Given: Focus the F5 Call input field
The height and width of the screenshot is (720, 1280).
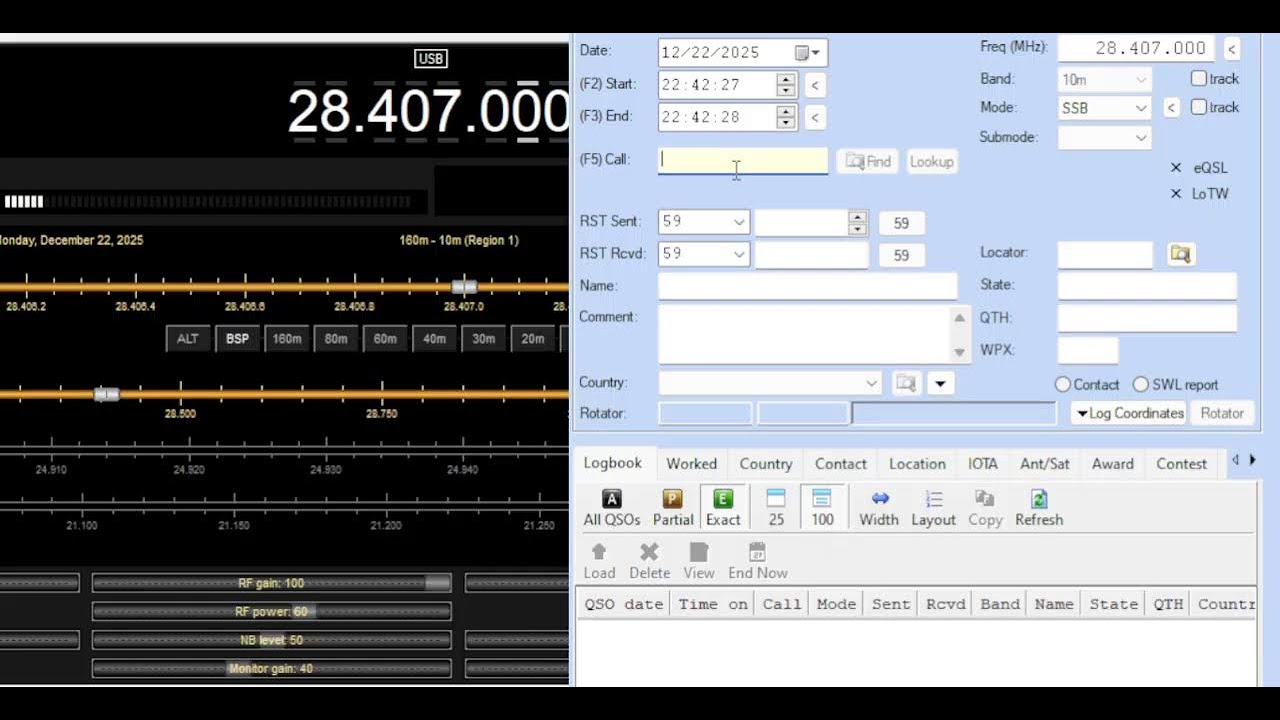Looking at the screenshot, I should 743,160.
